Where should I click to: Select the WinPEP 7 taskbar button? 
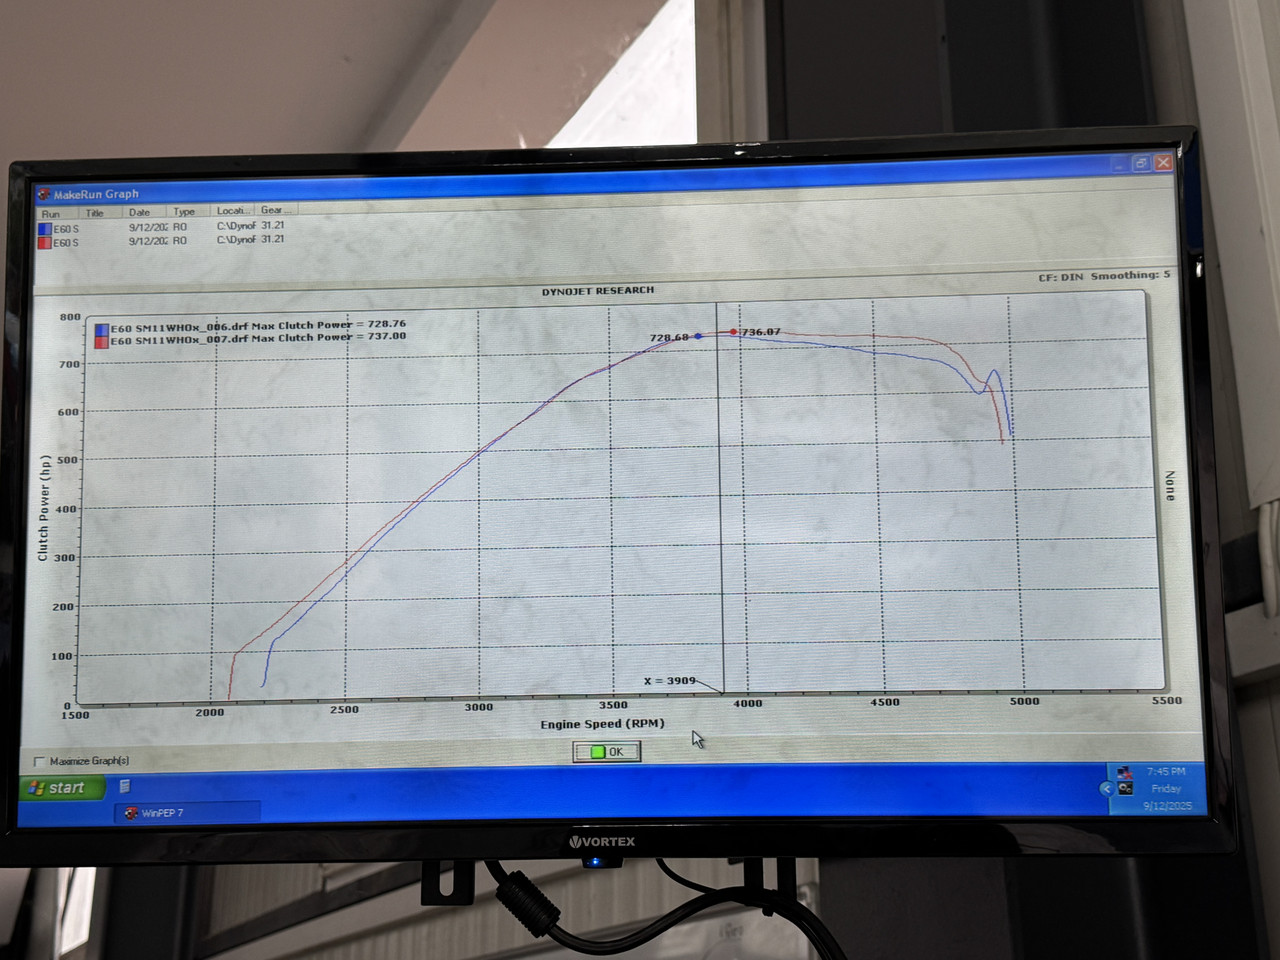(187, 813)
